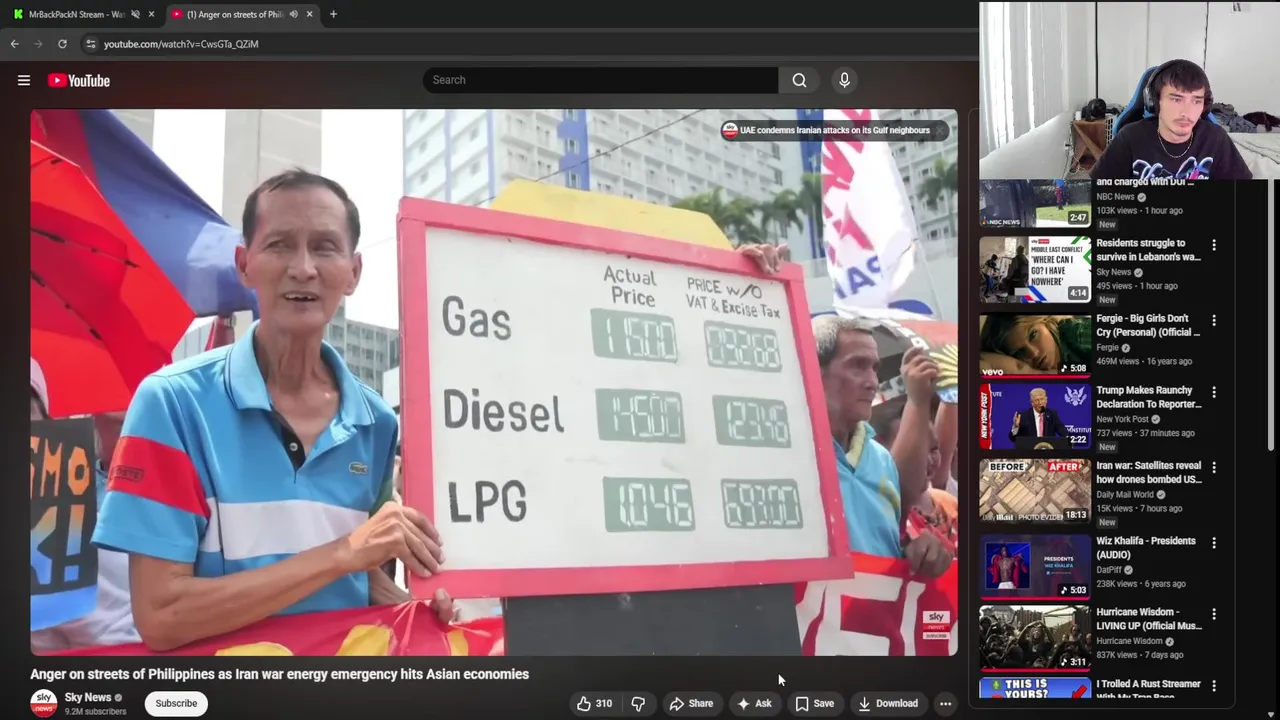
Task: Open options for Trump Makes Raunchy Declaration video
Action: click(1214, 393)
